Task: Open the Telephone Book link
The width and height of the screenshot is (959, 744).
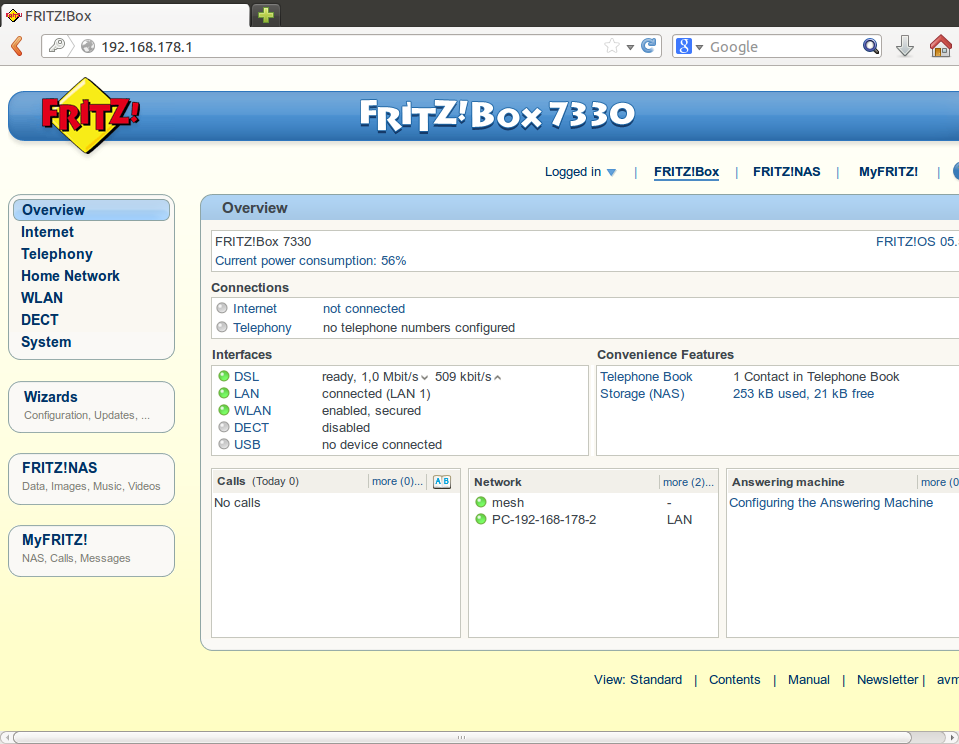Action: [x=646, y=377]
